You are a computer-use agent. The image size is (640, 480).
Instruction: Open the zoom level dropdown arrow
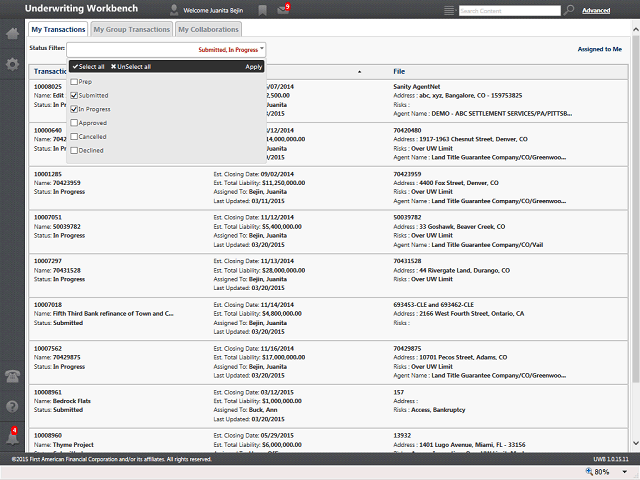624,472
